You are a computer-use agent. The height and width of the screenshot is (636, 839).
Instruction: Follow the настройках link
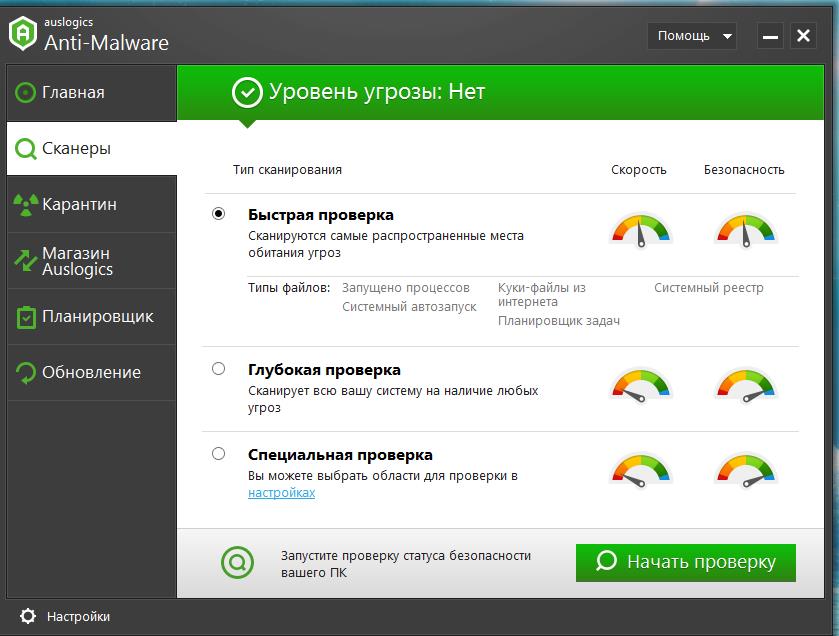281,492
